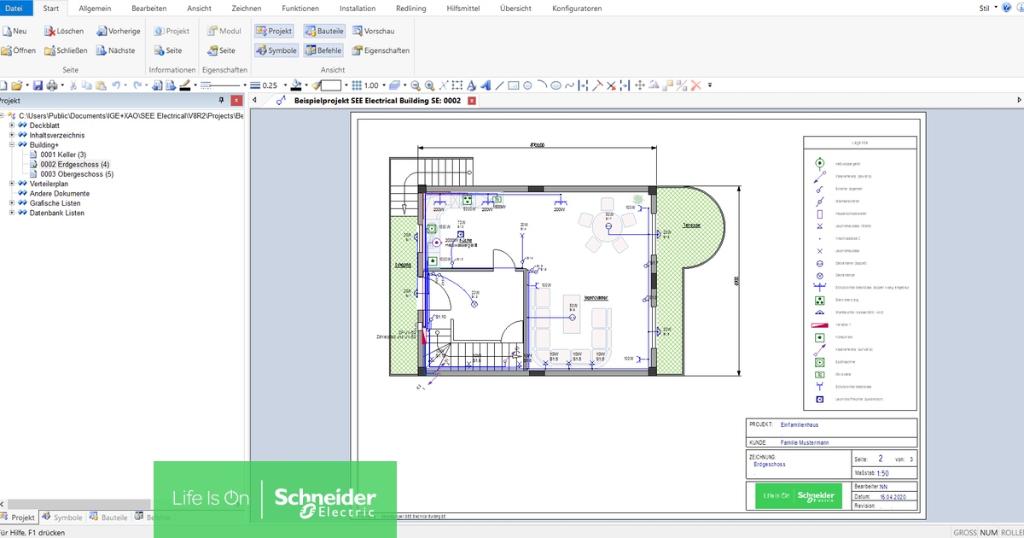Expand the Inhaltsverzeichnis tree node
The height and width of the screenshot is (538, 1024).
12,135
